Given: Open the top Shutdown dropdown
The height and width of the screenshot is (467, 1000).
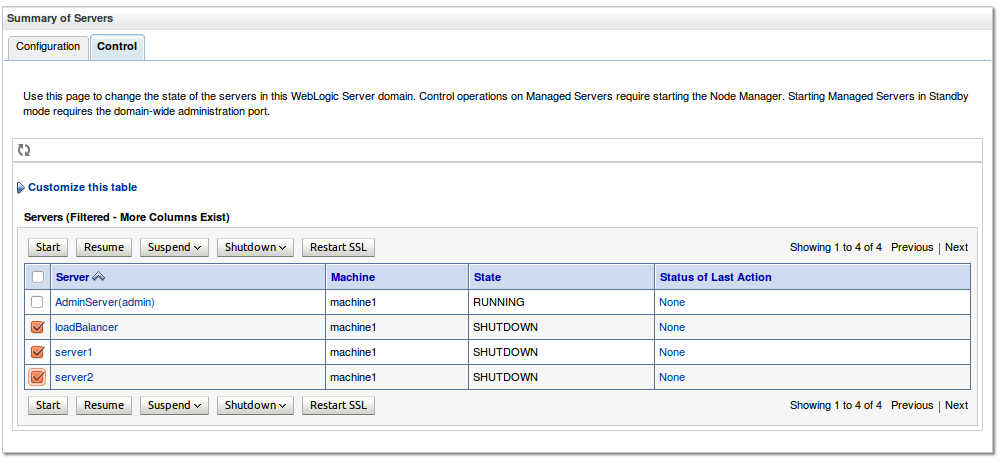Looking at the screenshot, I should (255, 247).
